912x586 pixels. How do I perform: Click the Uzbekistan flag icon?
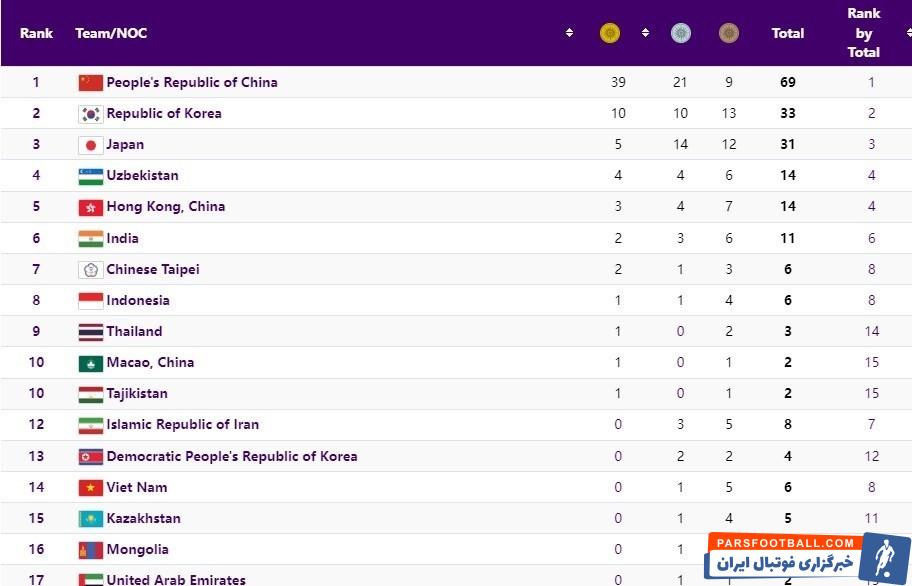click(x=91, y=176)
